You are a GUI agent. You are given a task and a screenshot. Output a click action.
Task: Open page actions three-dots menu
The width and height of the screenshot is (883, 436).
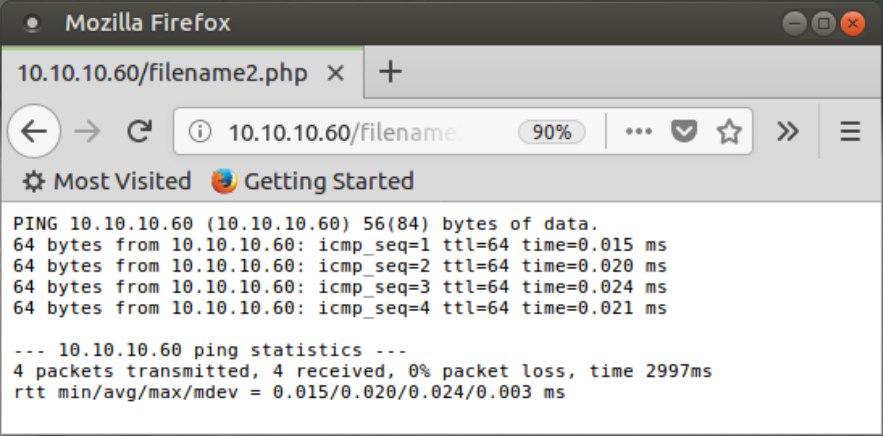(x=639, y=132)
